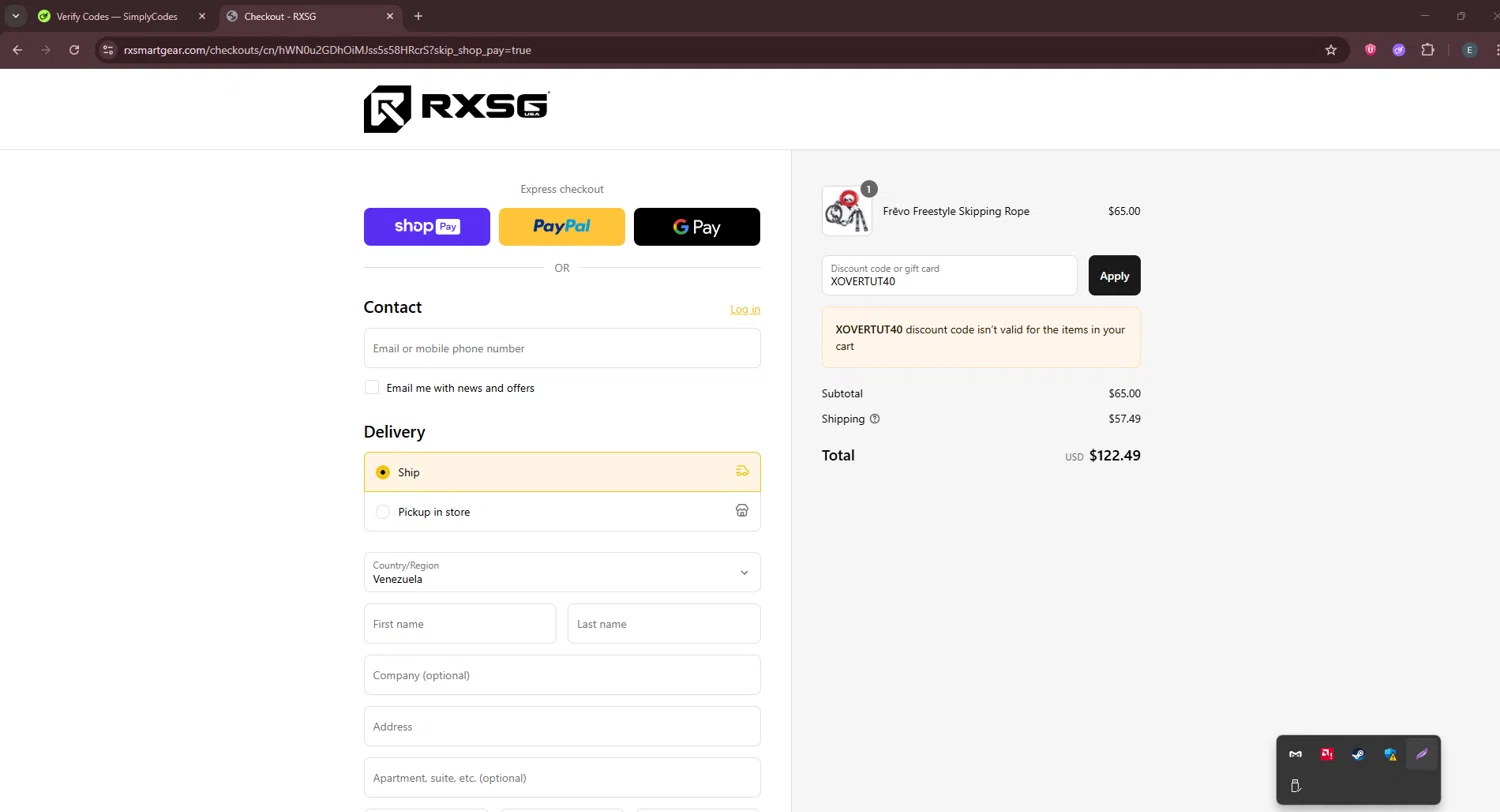Screen dimensions: 1500x812
Task: Pay with PayPal express checkout
Action: point(562,227)
